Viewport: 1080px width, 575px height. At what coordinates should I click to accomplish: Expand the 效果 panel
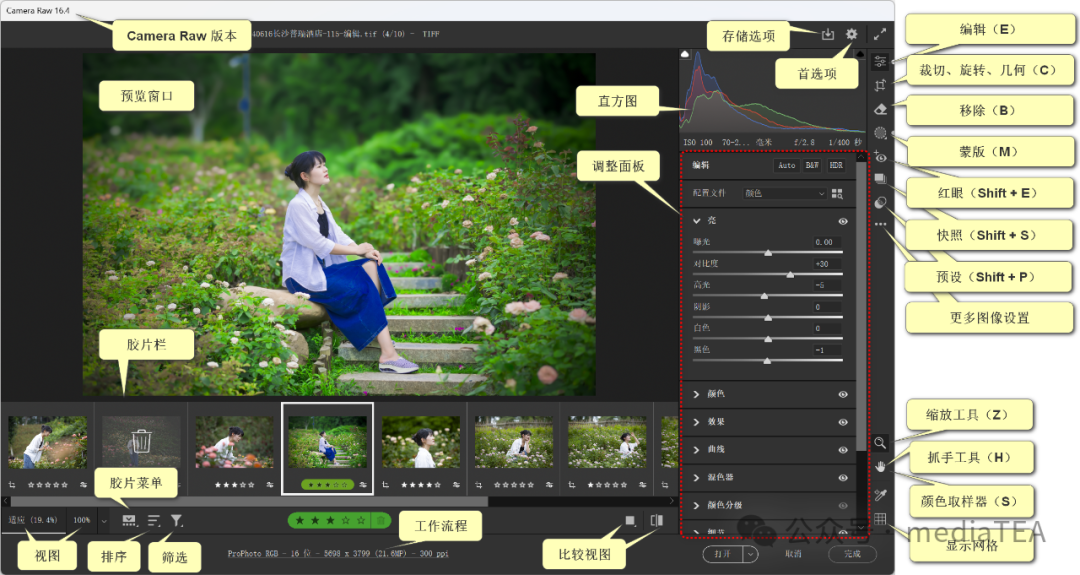click(x=696, y=422)
